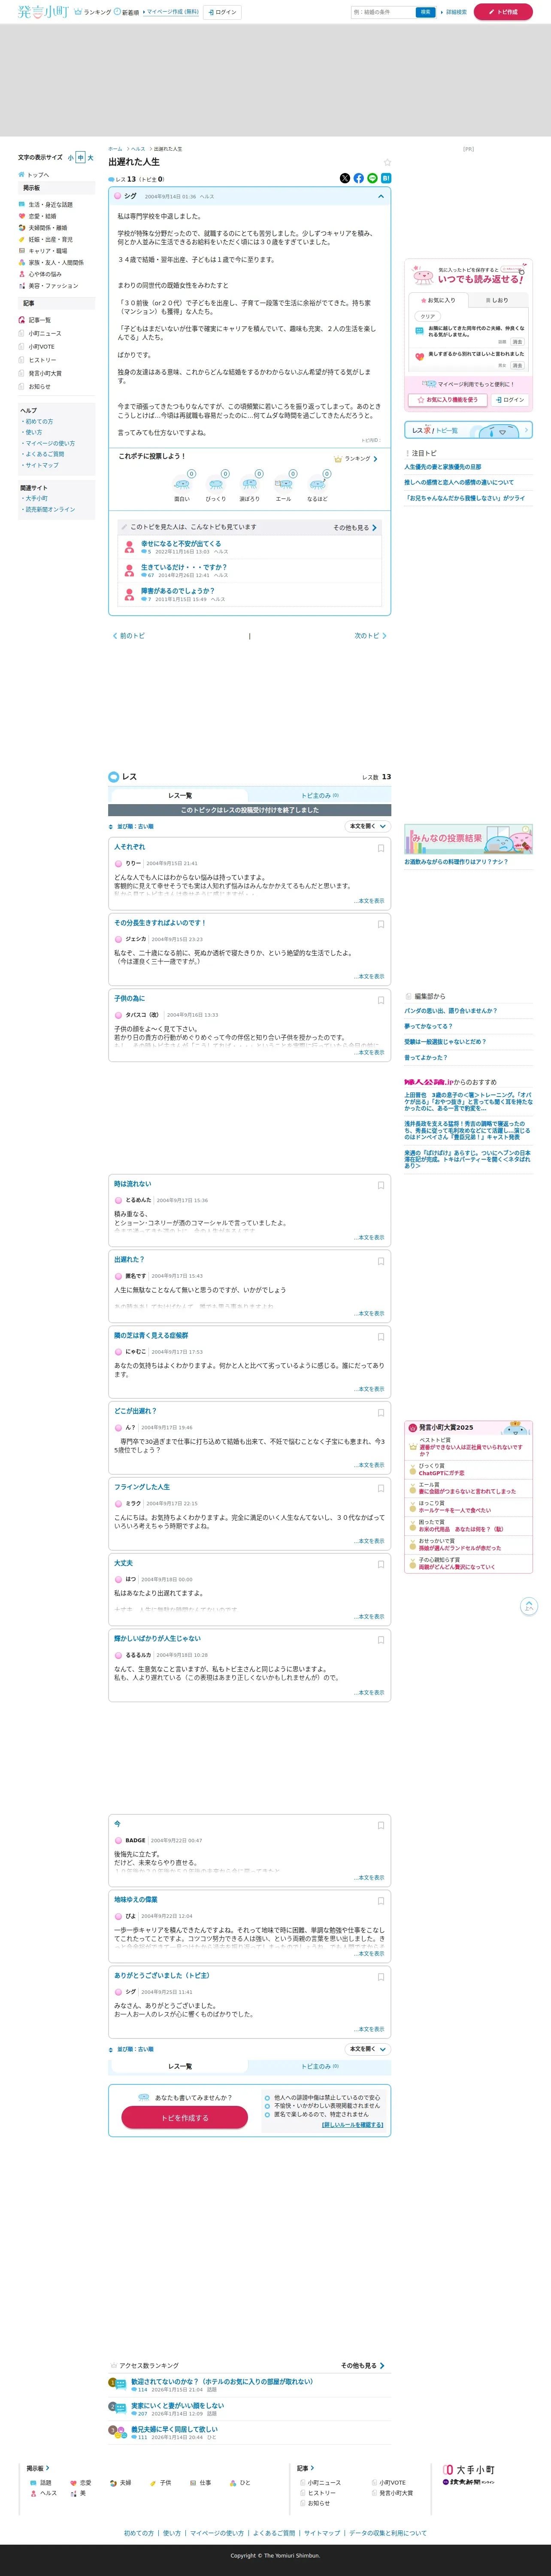Screen dimensions: 551x2576
Task: Vote エール on this topic
Action: coord(284,485)
